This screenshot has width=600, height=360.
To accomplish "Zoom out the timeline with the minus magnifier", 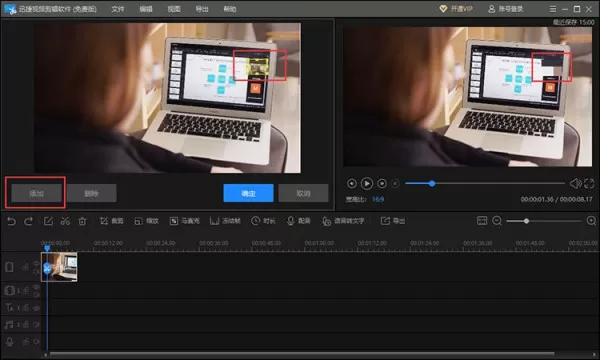I will [497, 221].
